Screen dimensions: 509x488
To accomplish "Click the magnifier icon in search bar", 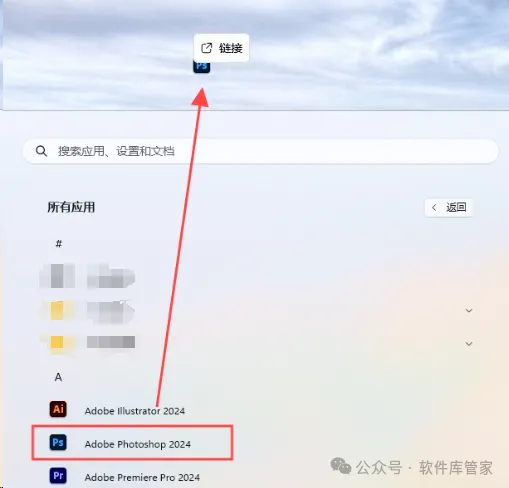I will 41,151.
